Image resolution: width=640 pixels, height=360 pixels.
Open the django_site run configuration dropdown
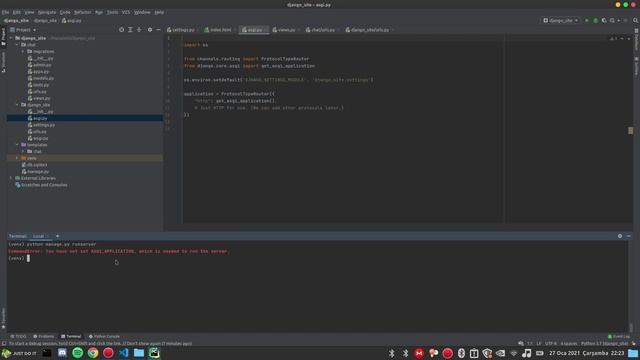point(561,20)
